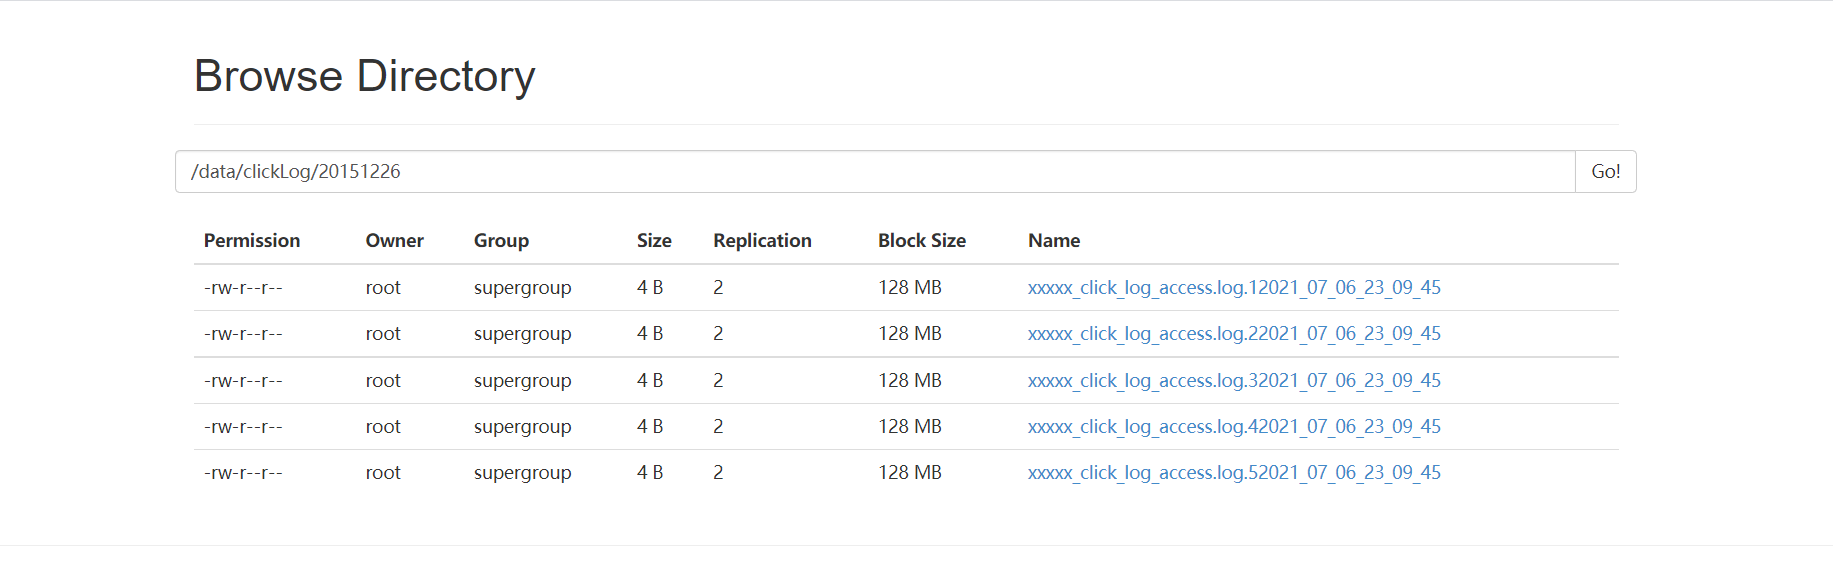Click the 4 B size in the fourth row
1833x570 pixels.
(650, 427)
